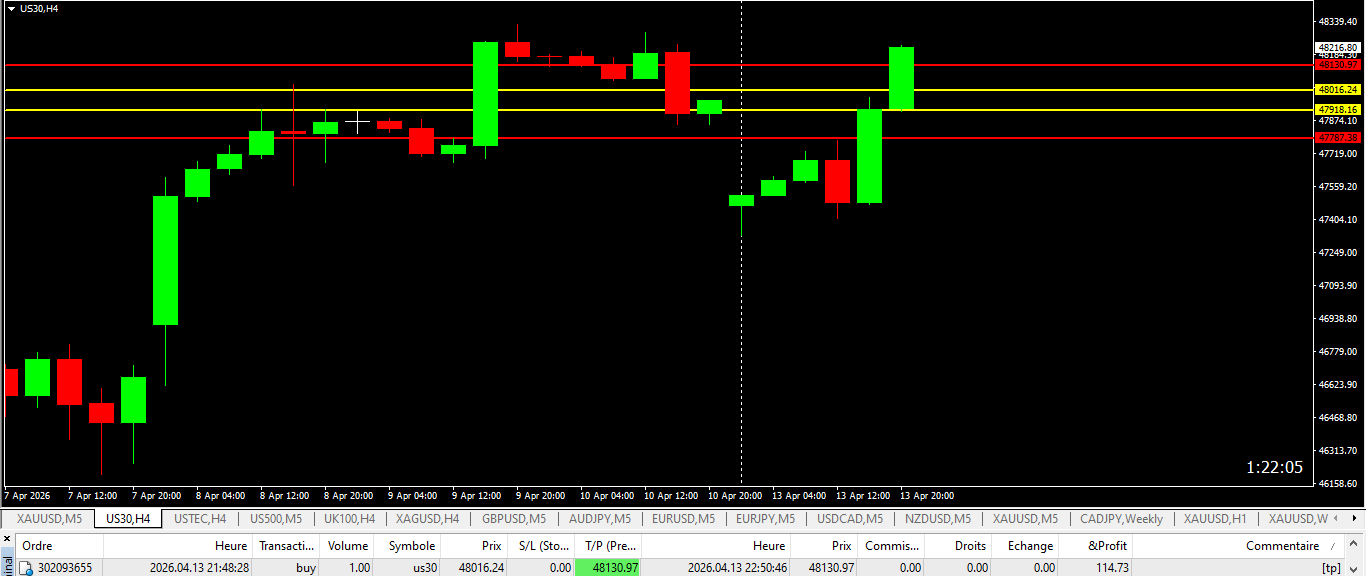This screenshot has width=1366, height=576.
Task: Click the red 48130.97 price axis label
Action: (1338, 65)
